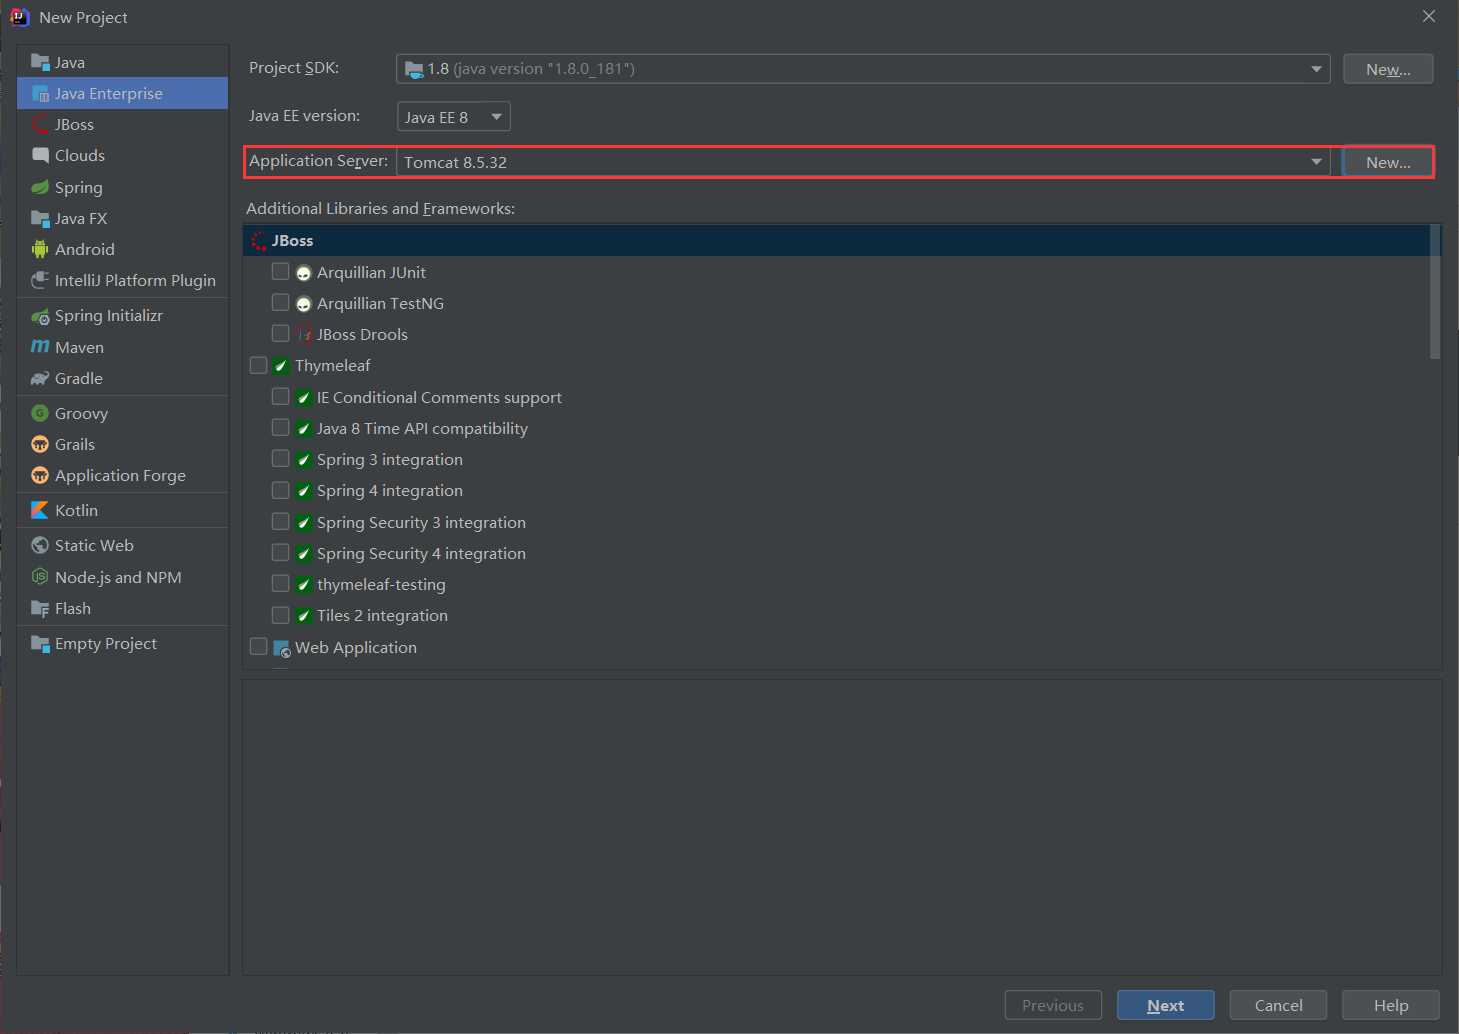Click the Maven m icon
This screenshot has width=1459, height=1034.
point(40,347)
